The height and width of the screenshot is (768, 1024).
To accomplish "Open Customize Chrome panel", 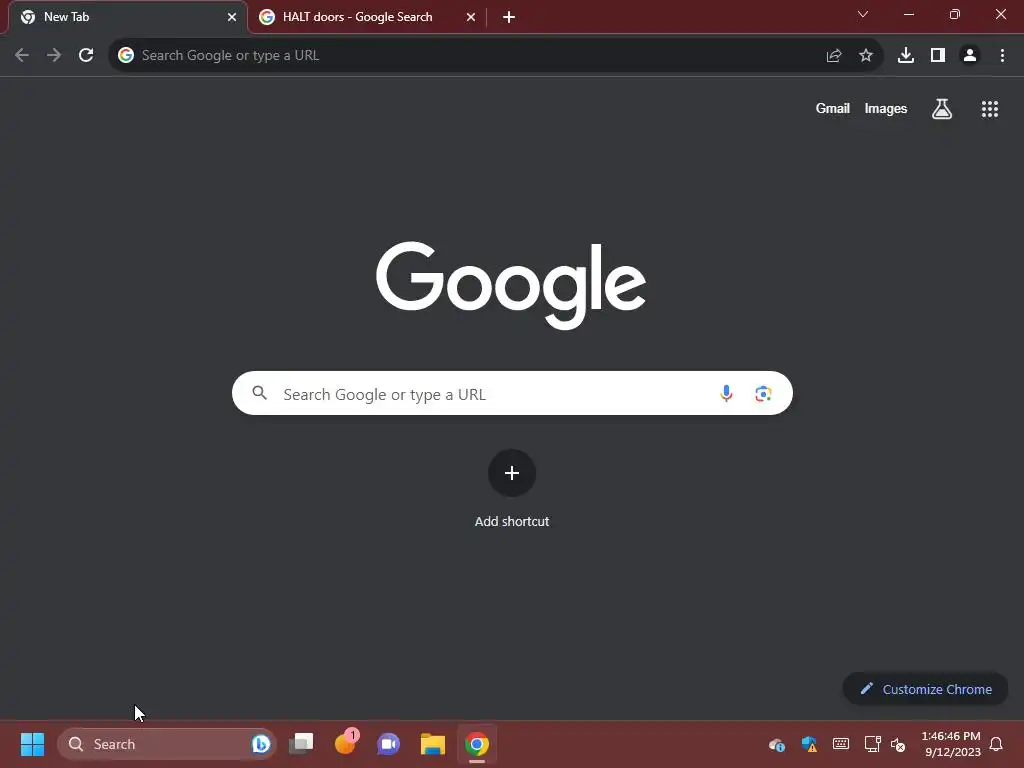I will tap(925, 689).
